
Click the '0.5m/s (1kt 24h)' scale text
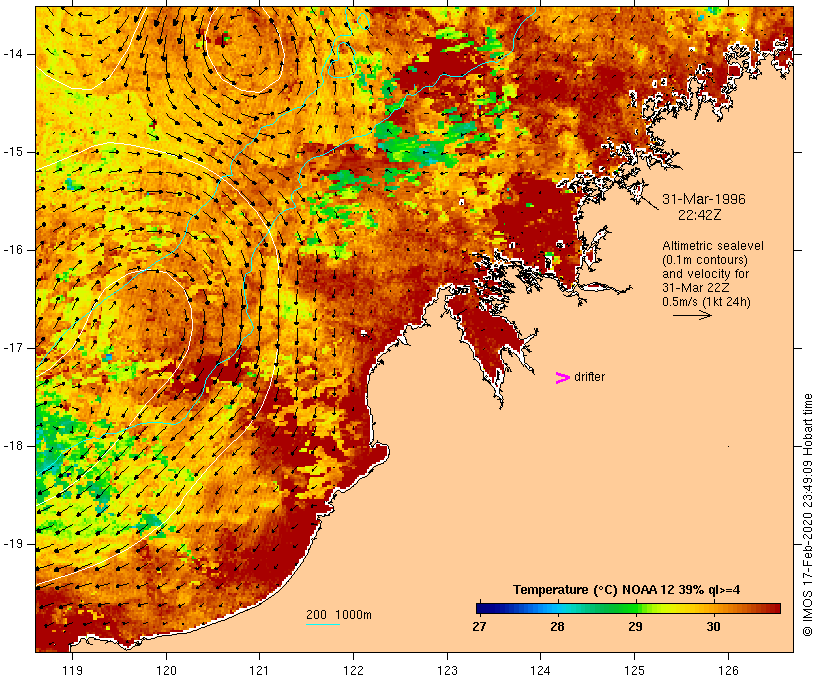(x=706, y=302)
